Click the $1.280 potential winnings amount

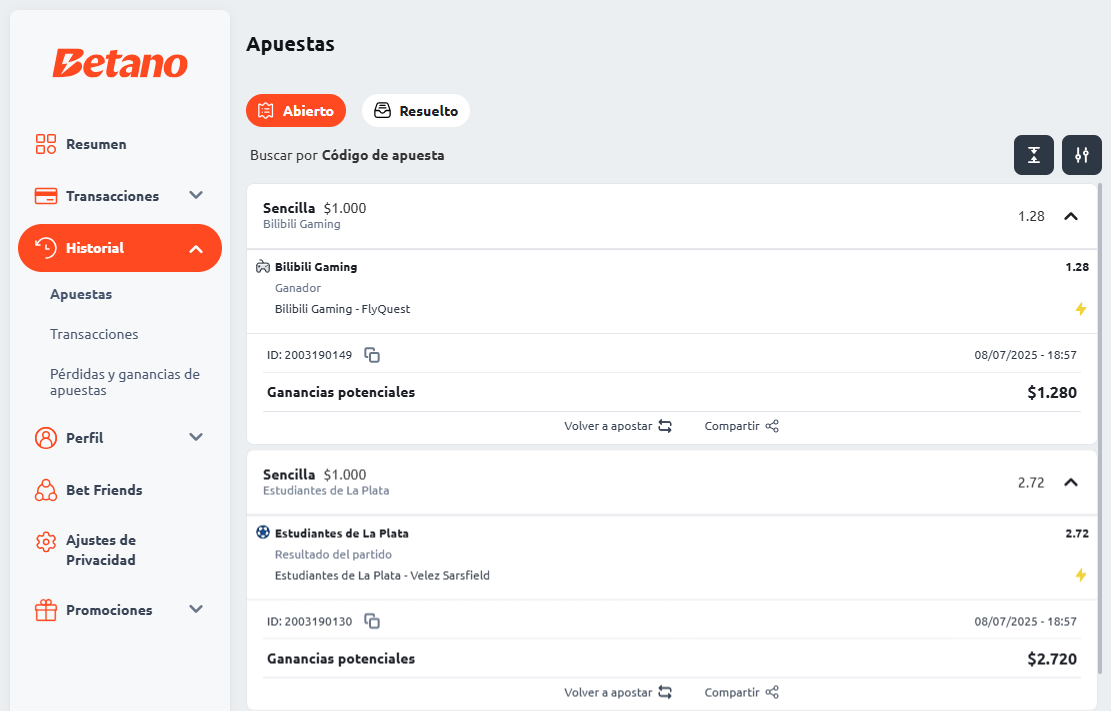click(1051, 393)
